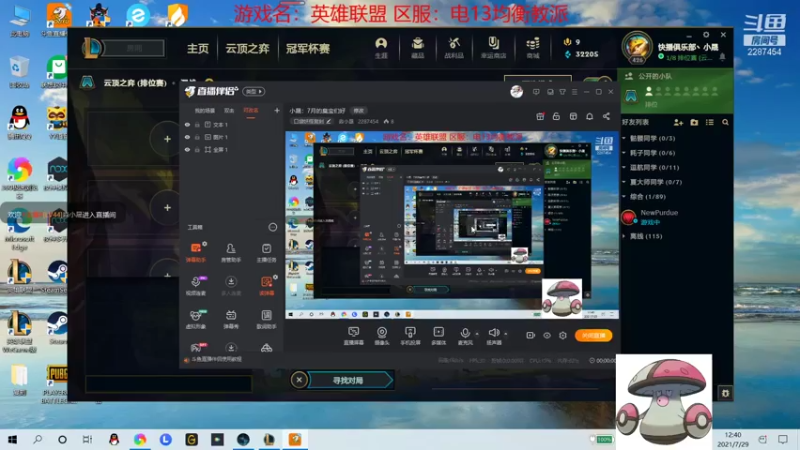
Task: Select friend NewPurdue in friends list
Action: (676, 217)
